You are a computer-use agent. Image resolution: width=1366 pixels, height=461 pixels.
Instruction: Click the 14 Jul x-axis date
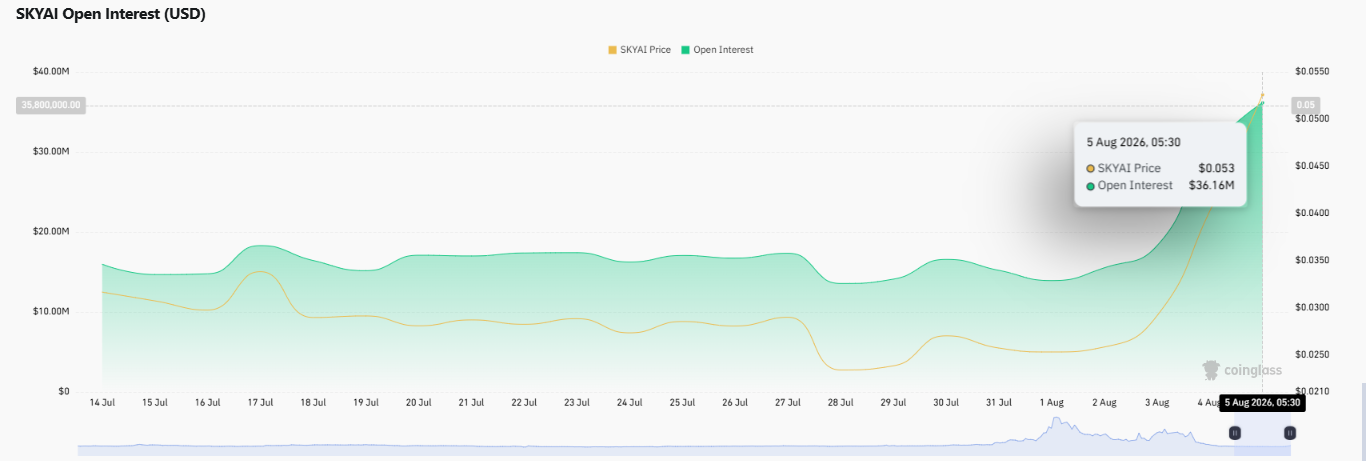point(102,402)
